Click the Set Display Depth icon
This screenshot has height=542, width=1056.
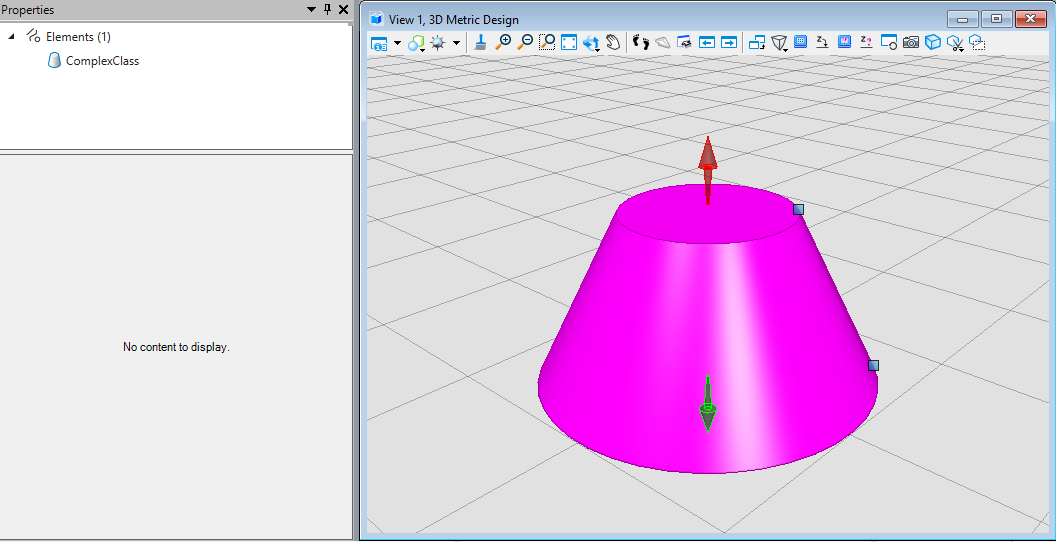click(x=800, y=42)
